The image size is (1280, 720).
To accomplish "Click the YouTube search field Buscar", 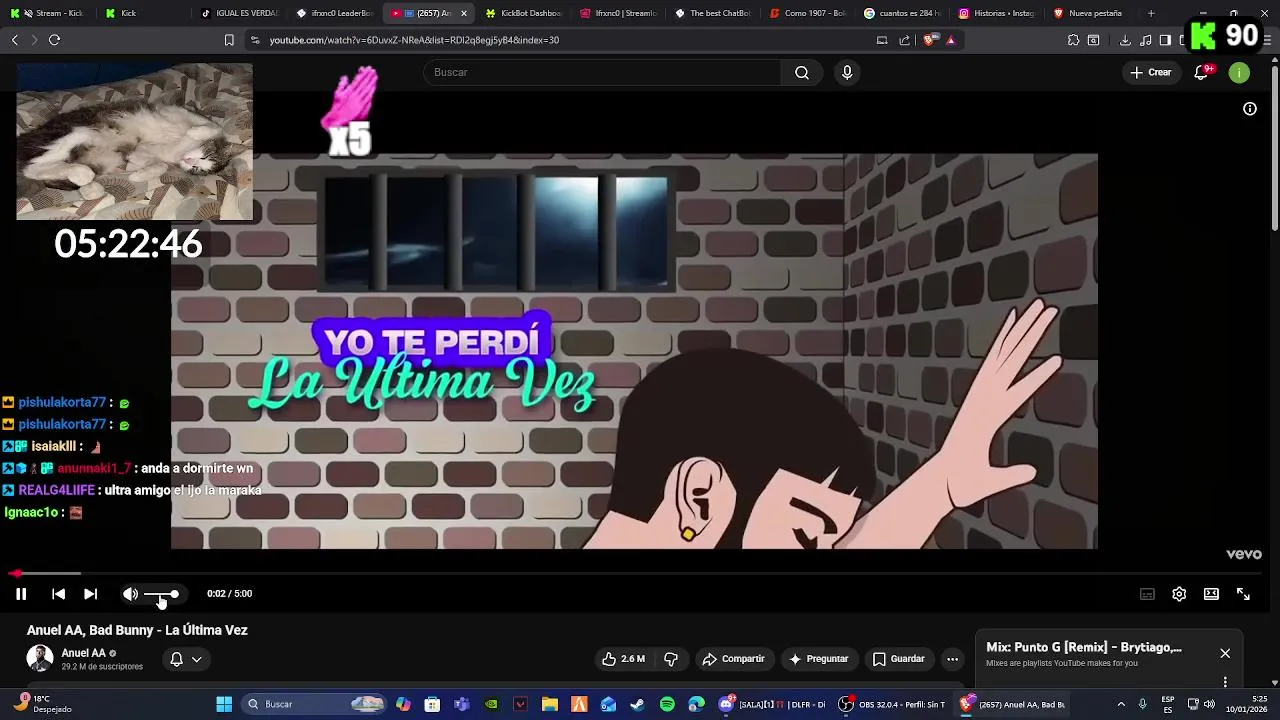I will coord(602,72).
